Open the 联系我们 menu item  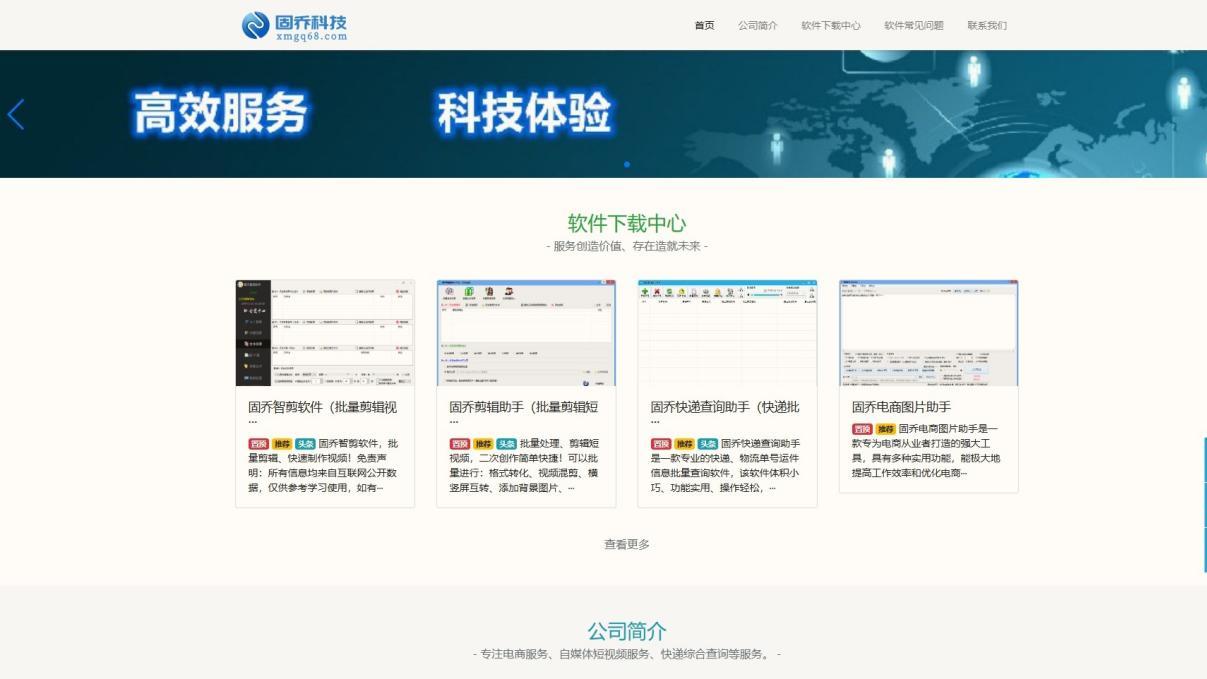(x=989, y=25)
